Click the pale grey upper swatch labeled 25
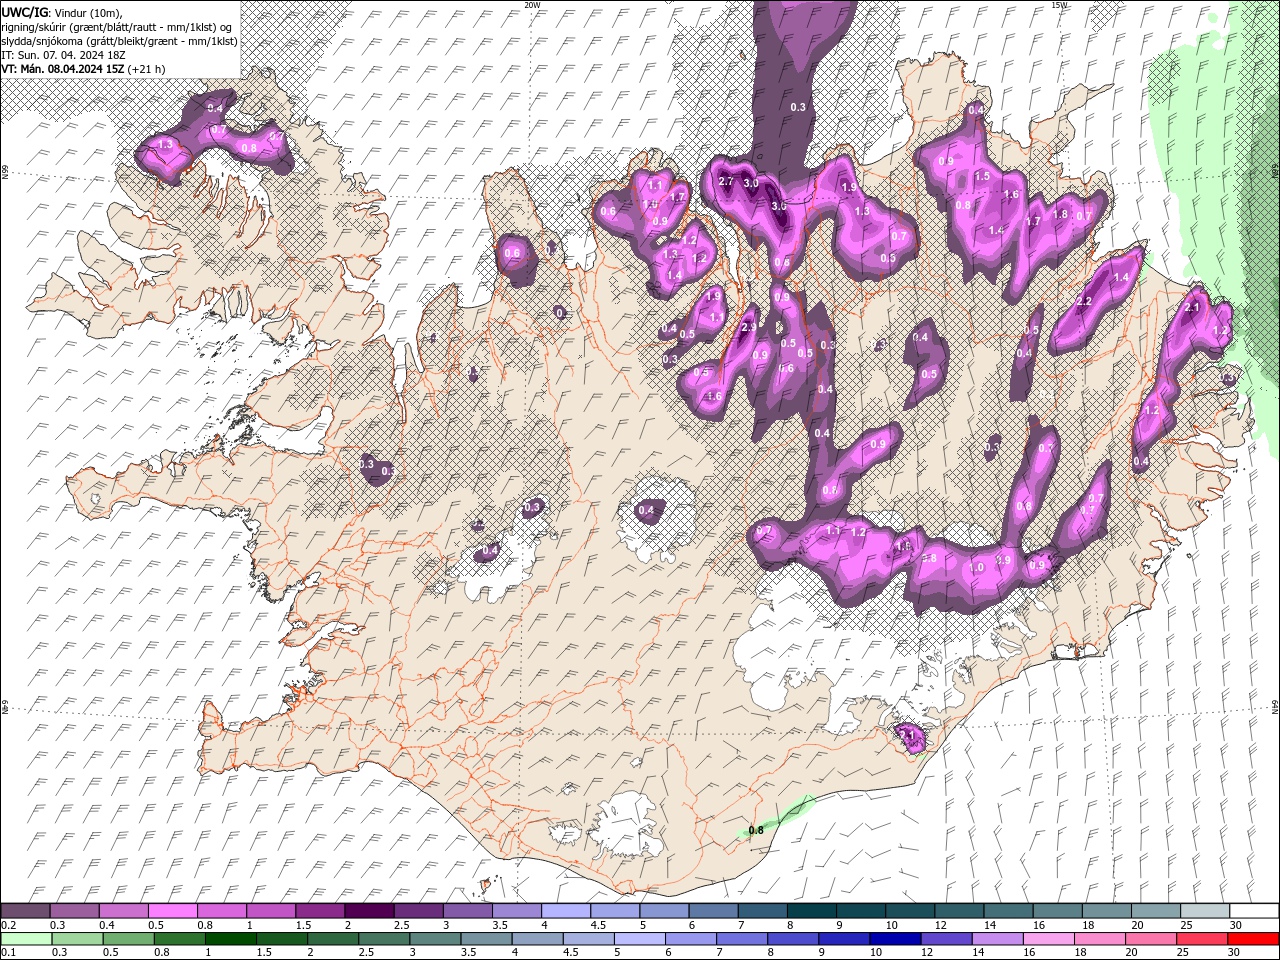The image size is (1280, 960). coord(1206,911)
